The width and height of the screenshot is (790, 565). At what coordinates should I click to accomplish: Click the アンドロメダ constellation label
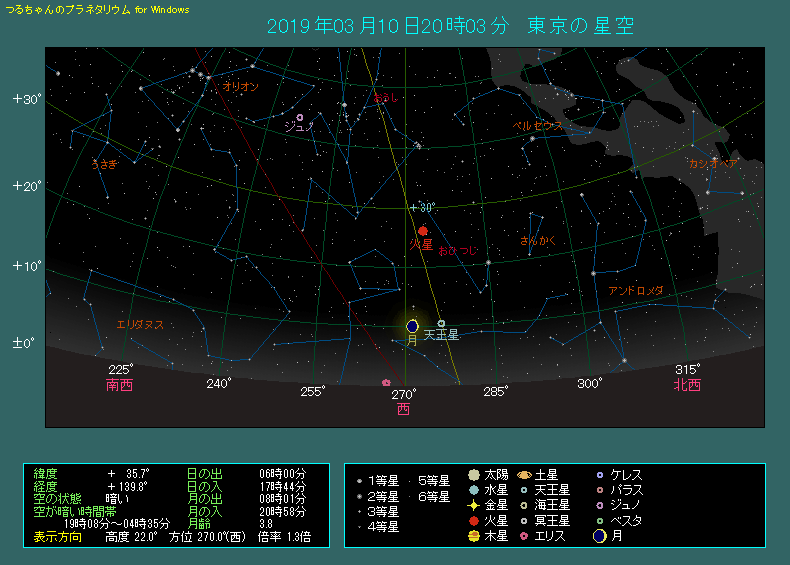[636, 291]
